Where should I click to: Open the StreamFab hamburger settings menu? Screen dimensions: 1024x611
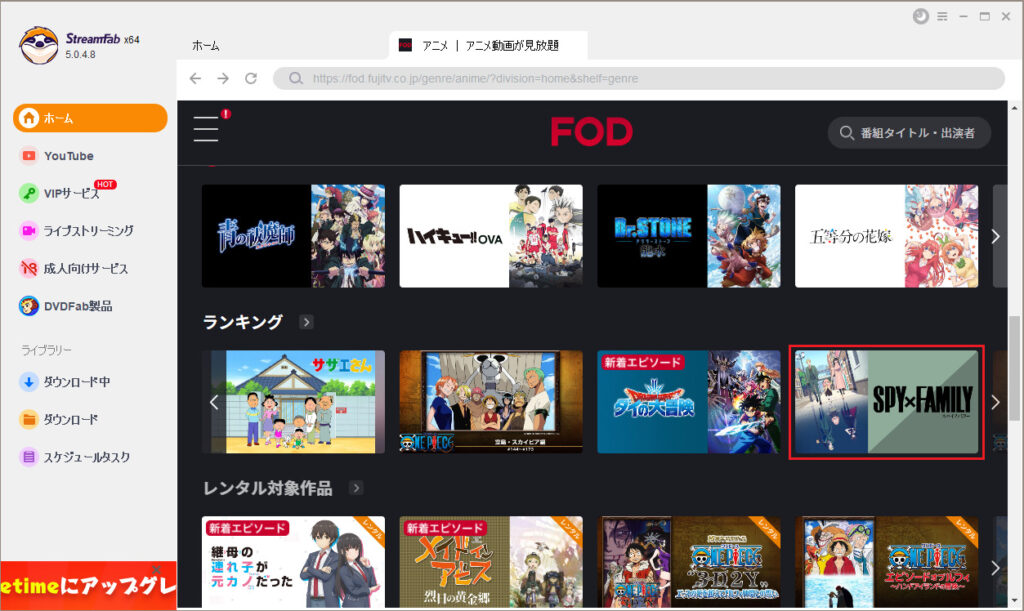[942, 16]
